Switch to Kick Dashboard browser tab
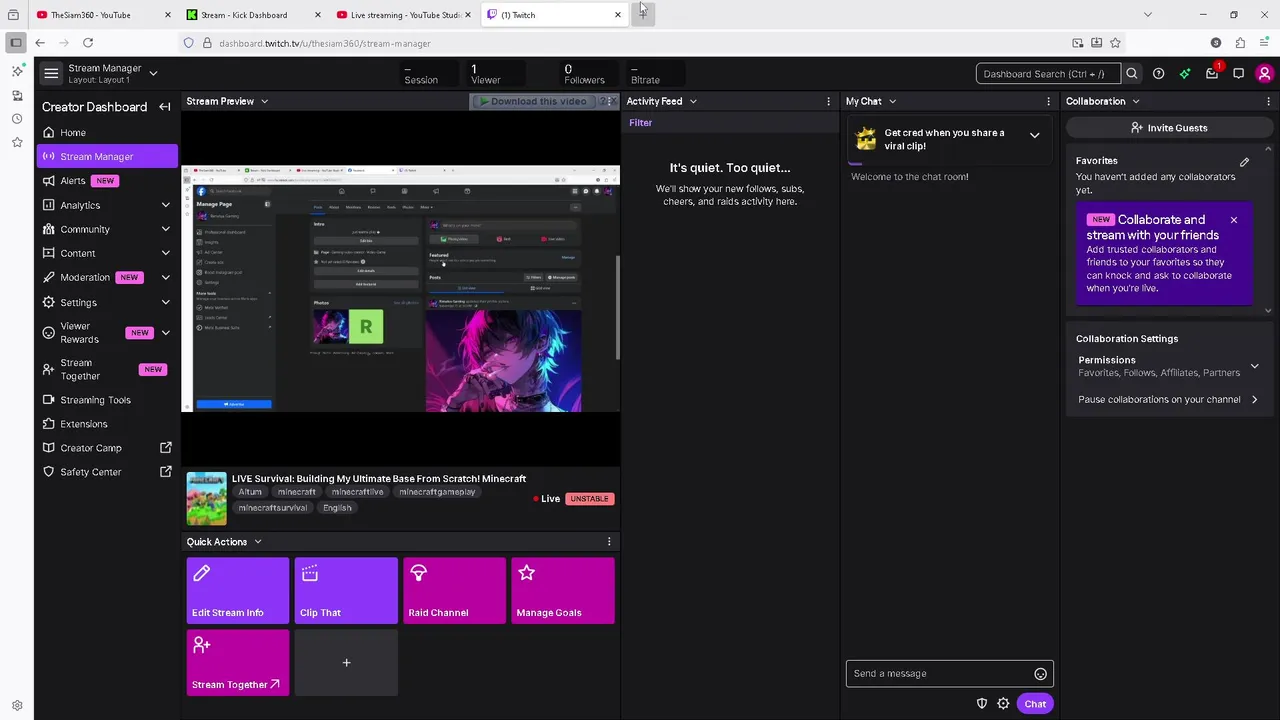Image resolution: width=1280 pixels, height=720 pixels. click(254, 15)
